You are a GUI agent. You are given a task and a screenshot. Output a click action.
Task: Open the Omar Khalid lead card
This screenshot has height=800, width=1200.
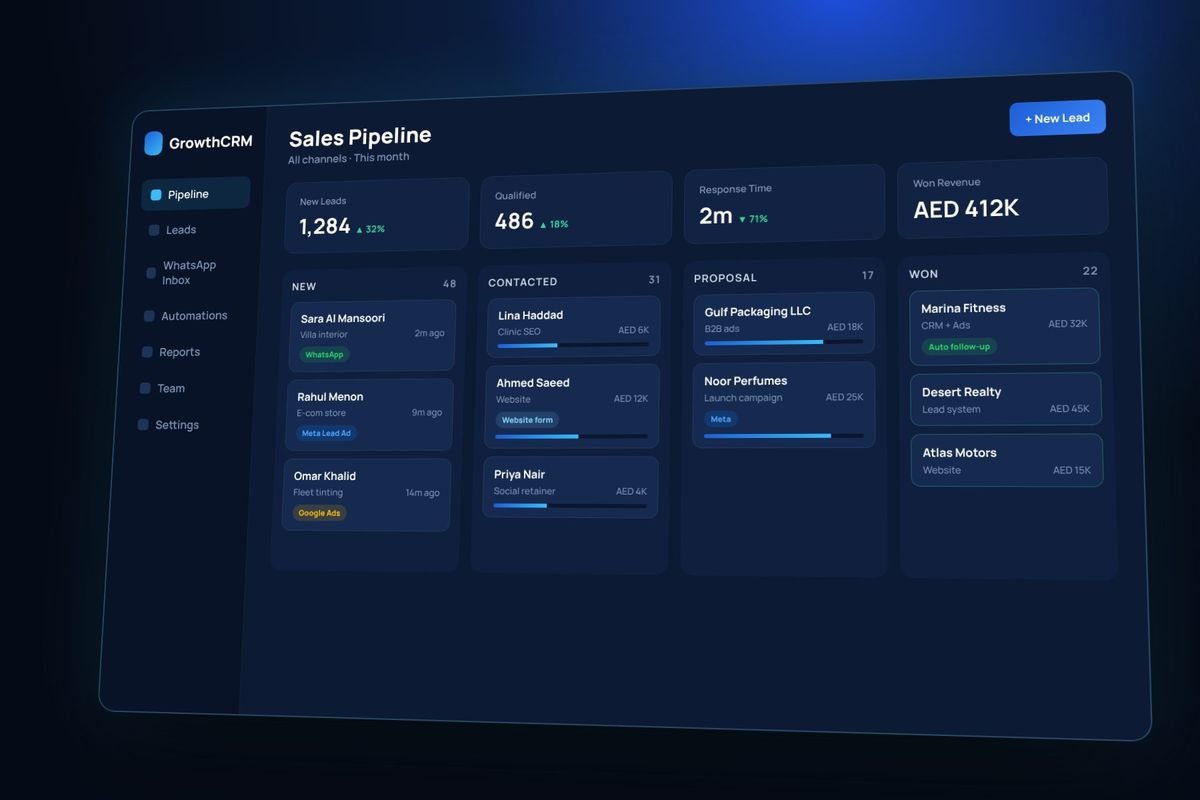(x=366, y=494)
